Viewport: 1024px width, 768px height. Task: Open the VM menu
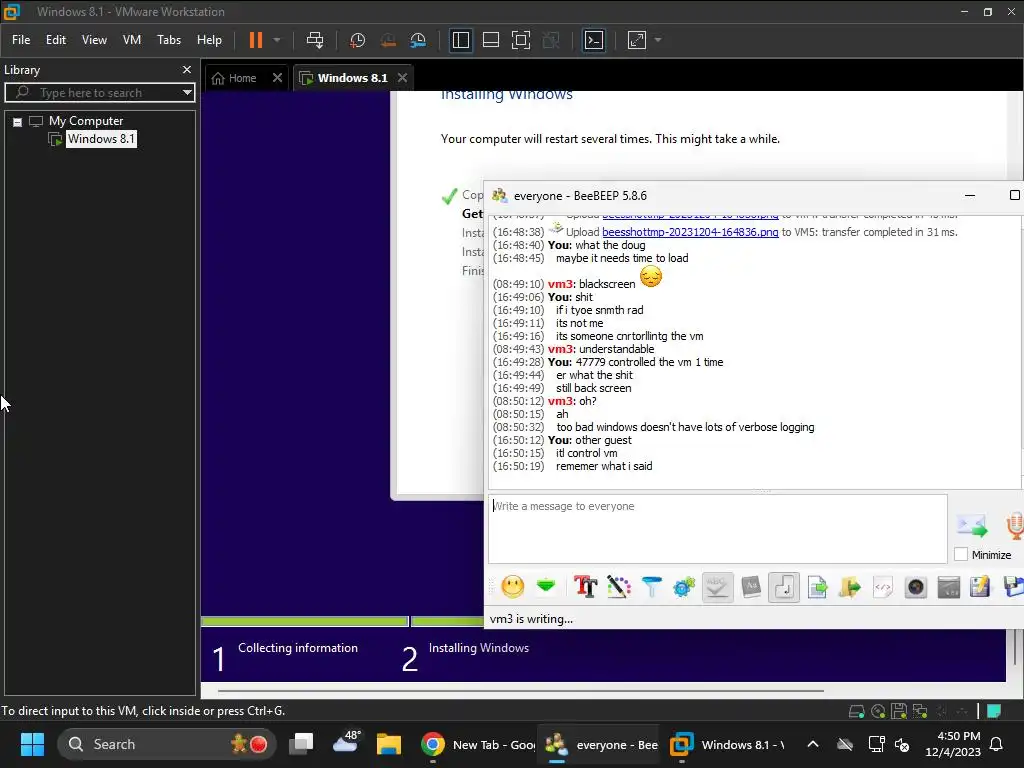[x=132, y=40]
